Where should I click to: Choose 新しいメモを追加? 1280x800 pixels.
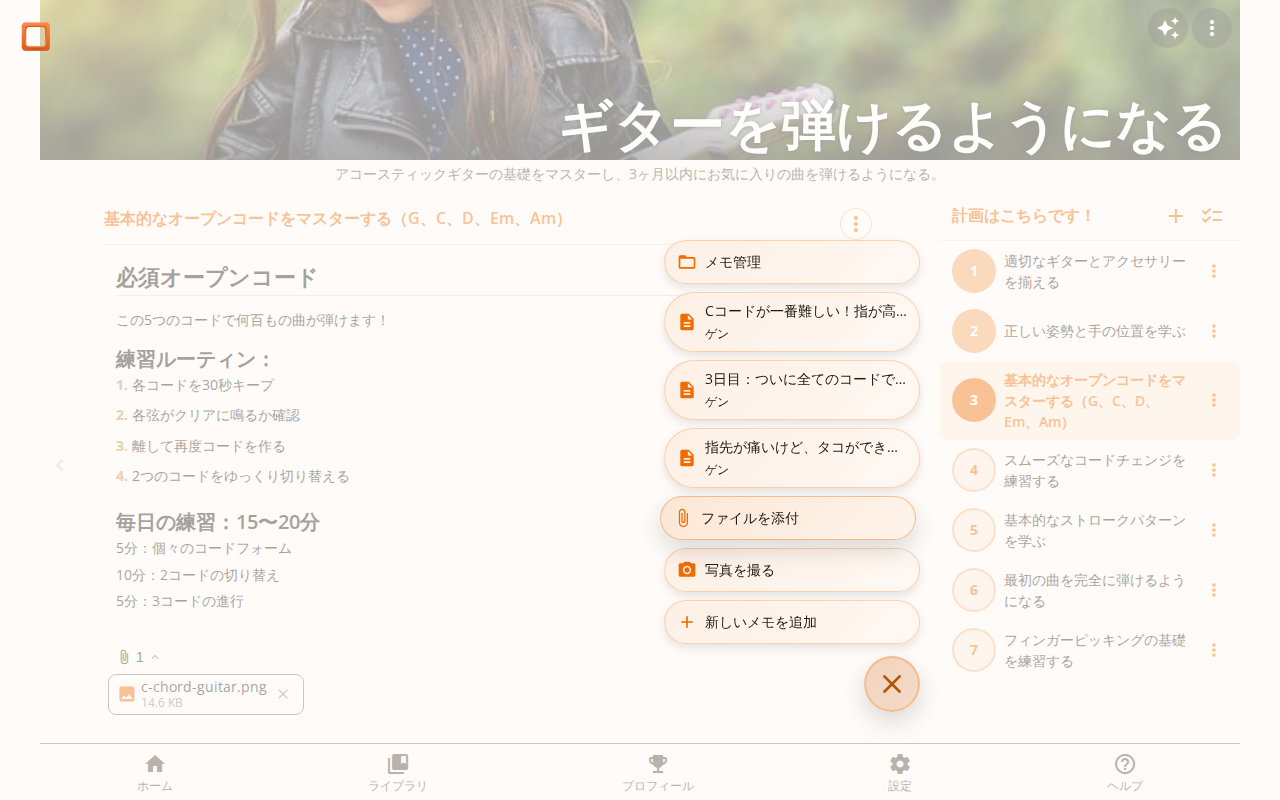click(792, 622)
